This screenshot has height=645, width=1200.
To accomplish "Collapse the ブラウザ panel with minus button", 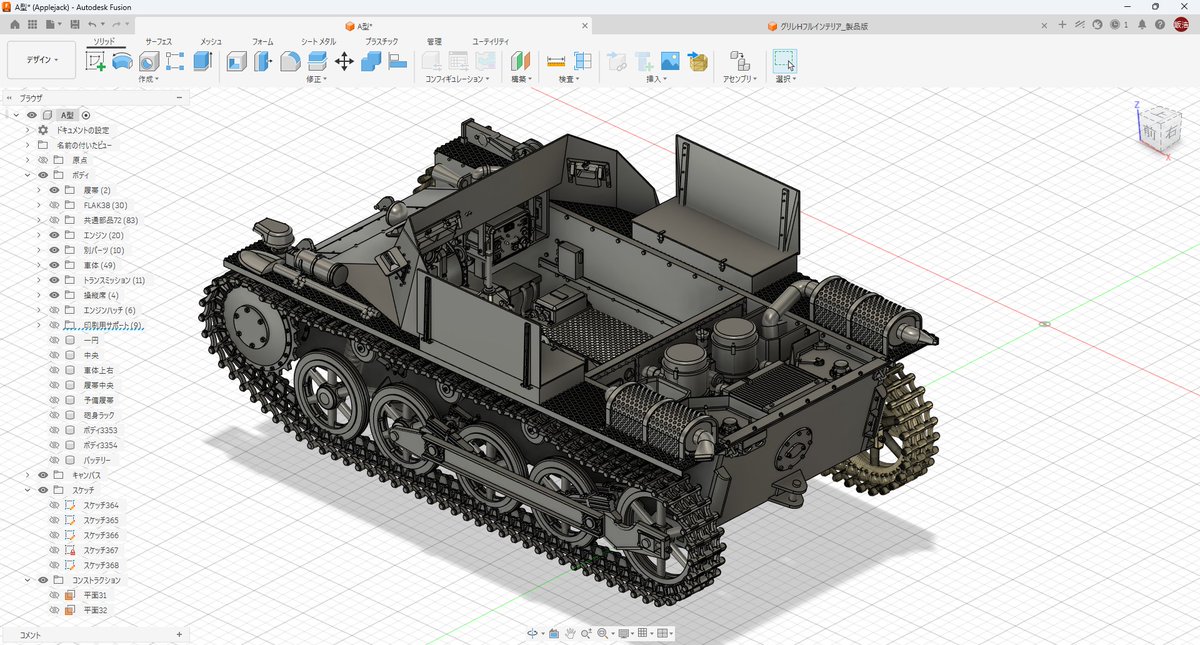I will (179, 98).
